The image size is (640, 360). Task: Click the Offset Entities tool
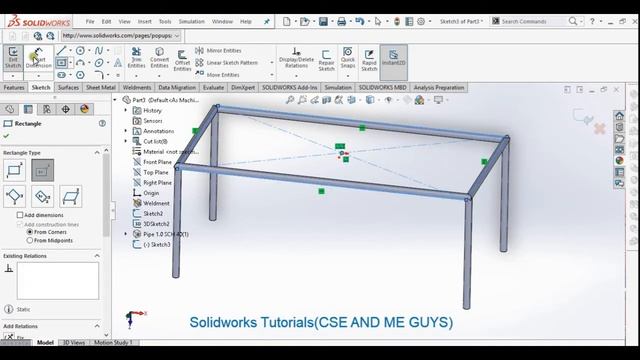tap(182, 60)
